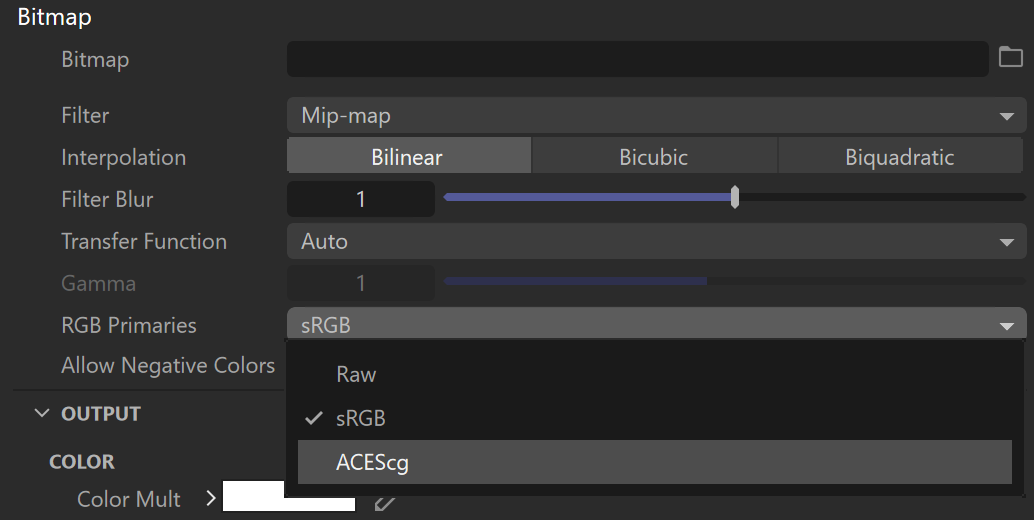
Task: Click the COLOR section heading
Action: (82, 462)
